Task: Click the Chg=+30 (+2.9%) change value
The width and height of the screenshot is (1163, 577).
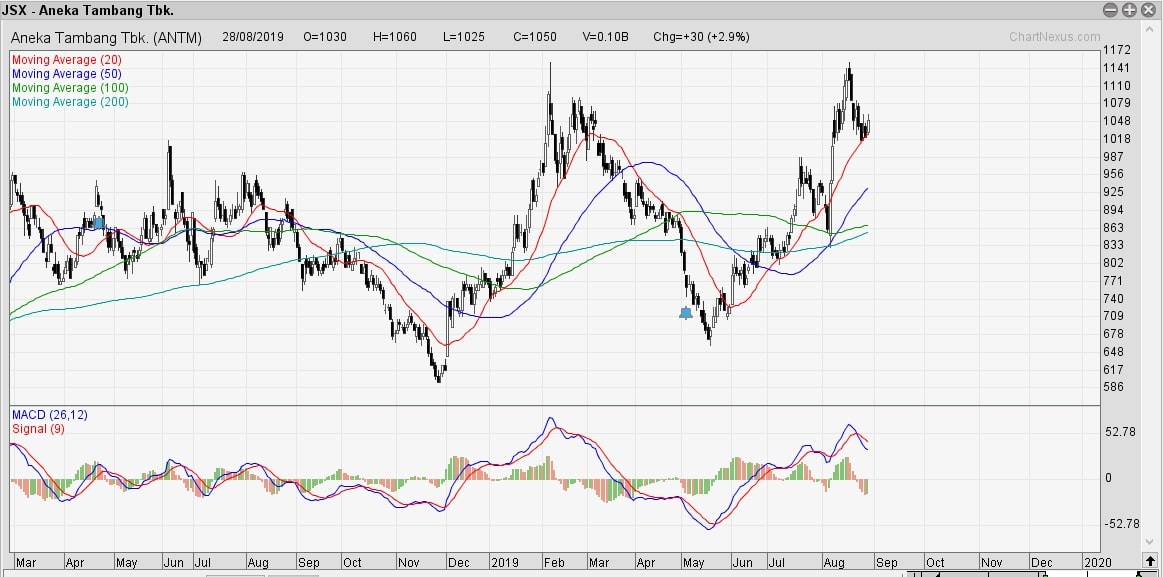Action: tap(701, 37)
